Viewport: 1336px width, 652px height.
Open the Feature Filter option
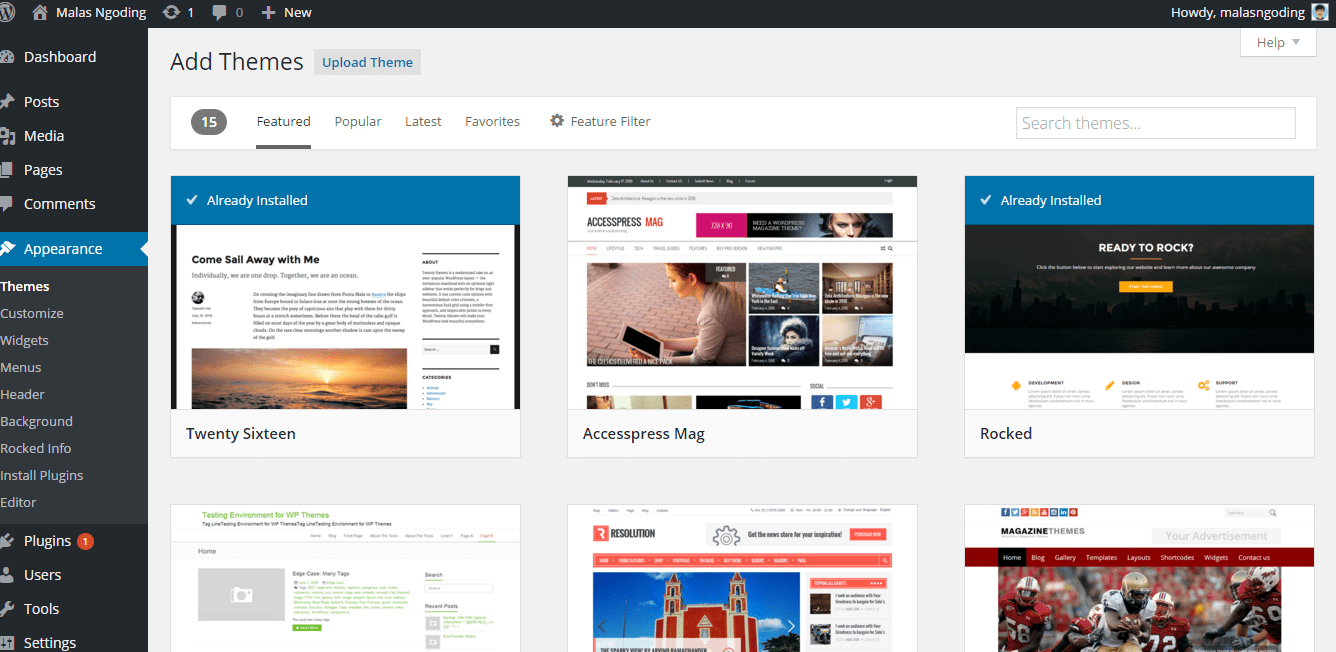pyautogui.click(x=600, y=121)
